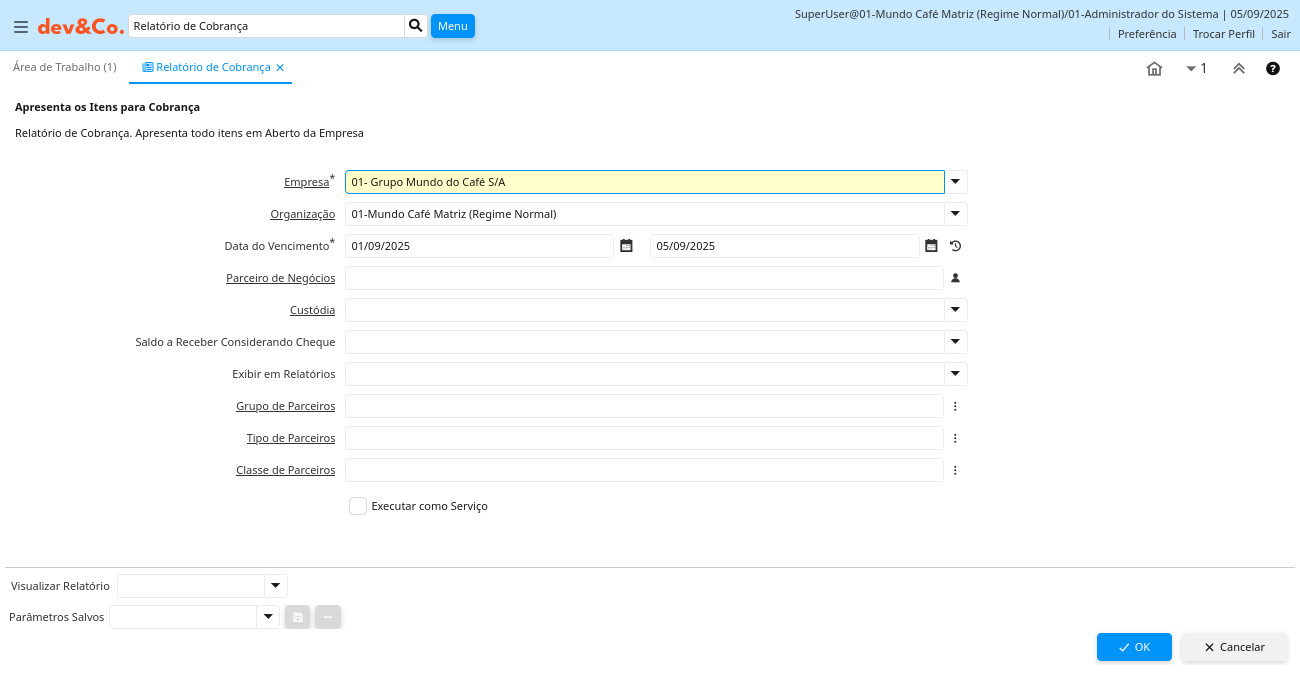Click the help question mark icon

click(1273, 69)
